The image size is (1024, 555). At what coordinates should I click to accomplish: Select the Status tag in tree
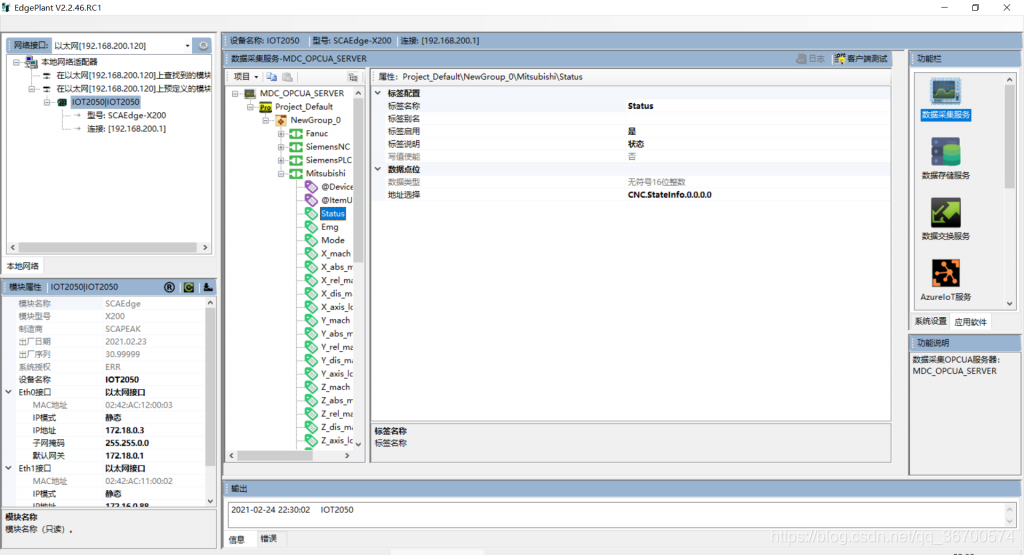332,214
